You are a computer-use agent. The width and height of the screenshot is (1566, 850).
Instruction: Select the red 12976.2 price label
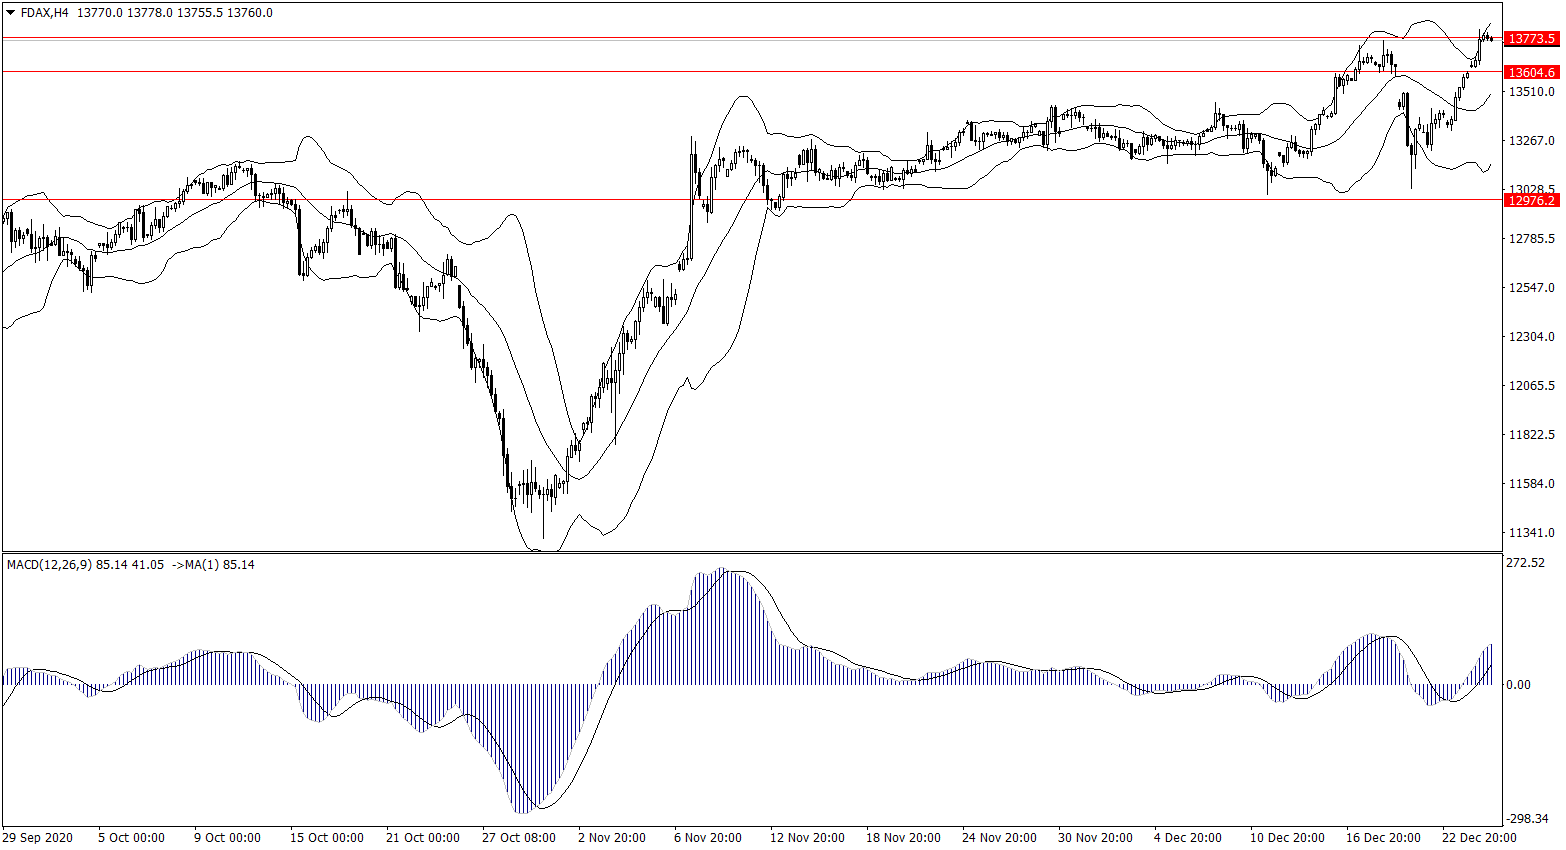(x=1531, y=201)
